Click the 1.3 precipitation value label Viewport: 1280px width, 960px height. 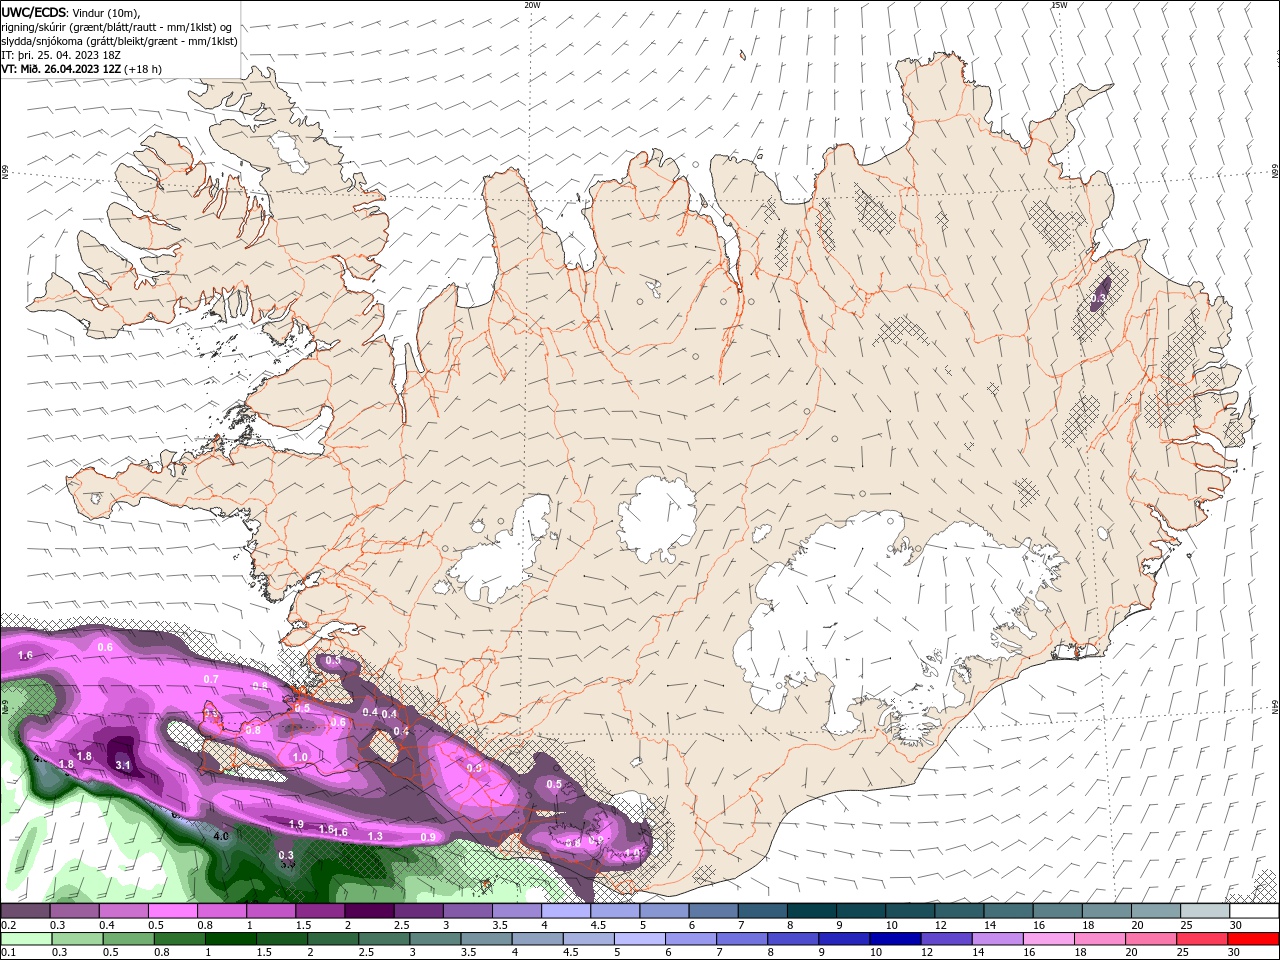[x=375, y=837]
